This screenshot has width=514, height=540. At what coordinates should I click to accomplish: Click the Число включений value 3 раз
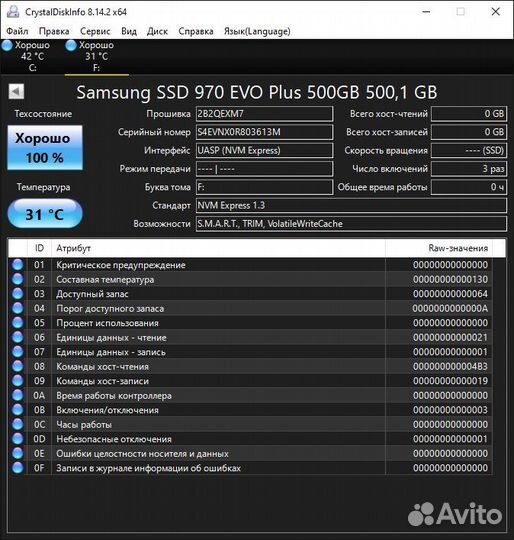tap(469, 169)
